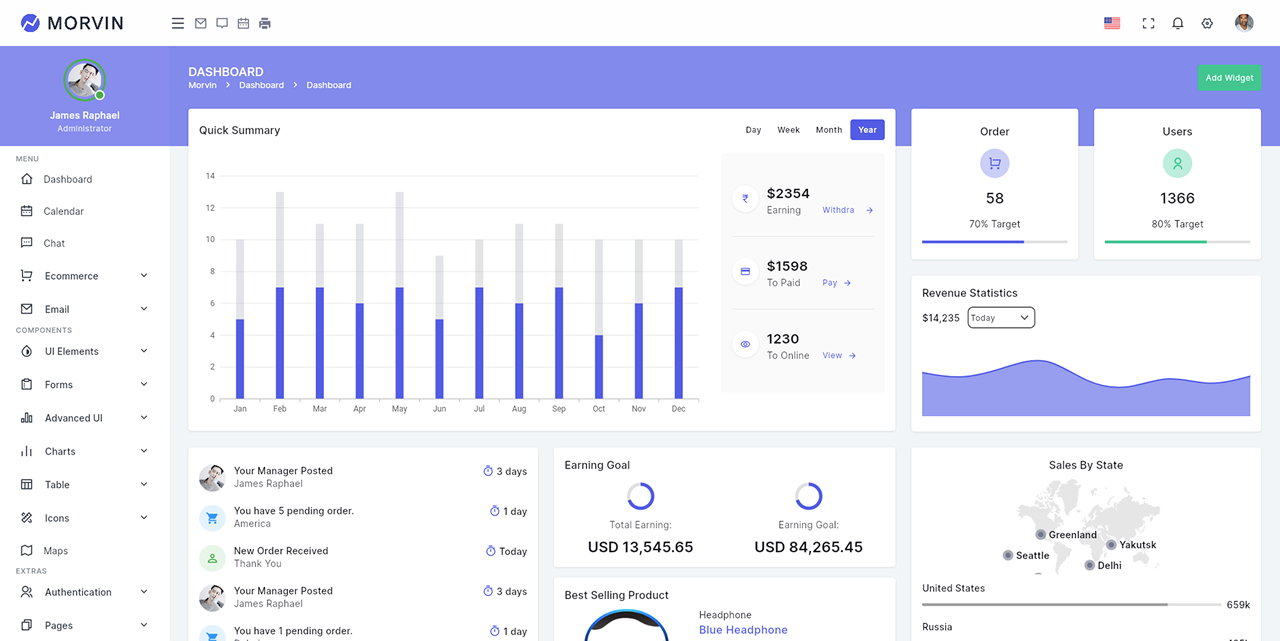Click James Raphael's profile avatar
The image size is (1280, 641).
tap(85, 80)
